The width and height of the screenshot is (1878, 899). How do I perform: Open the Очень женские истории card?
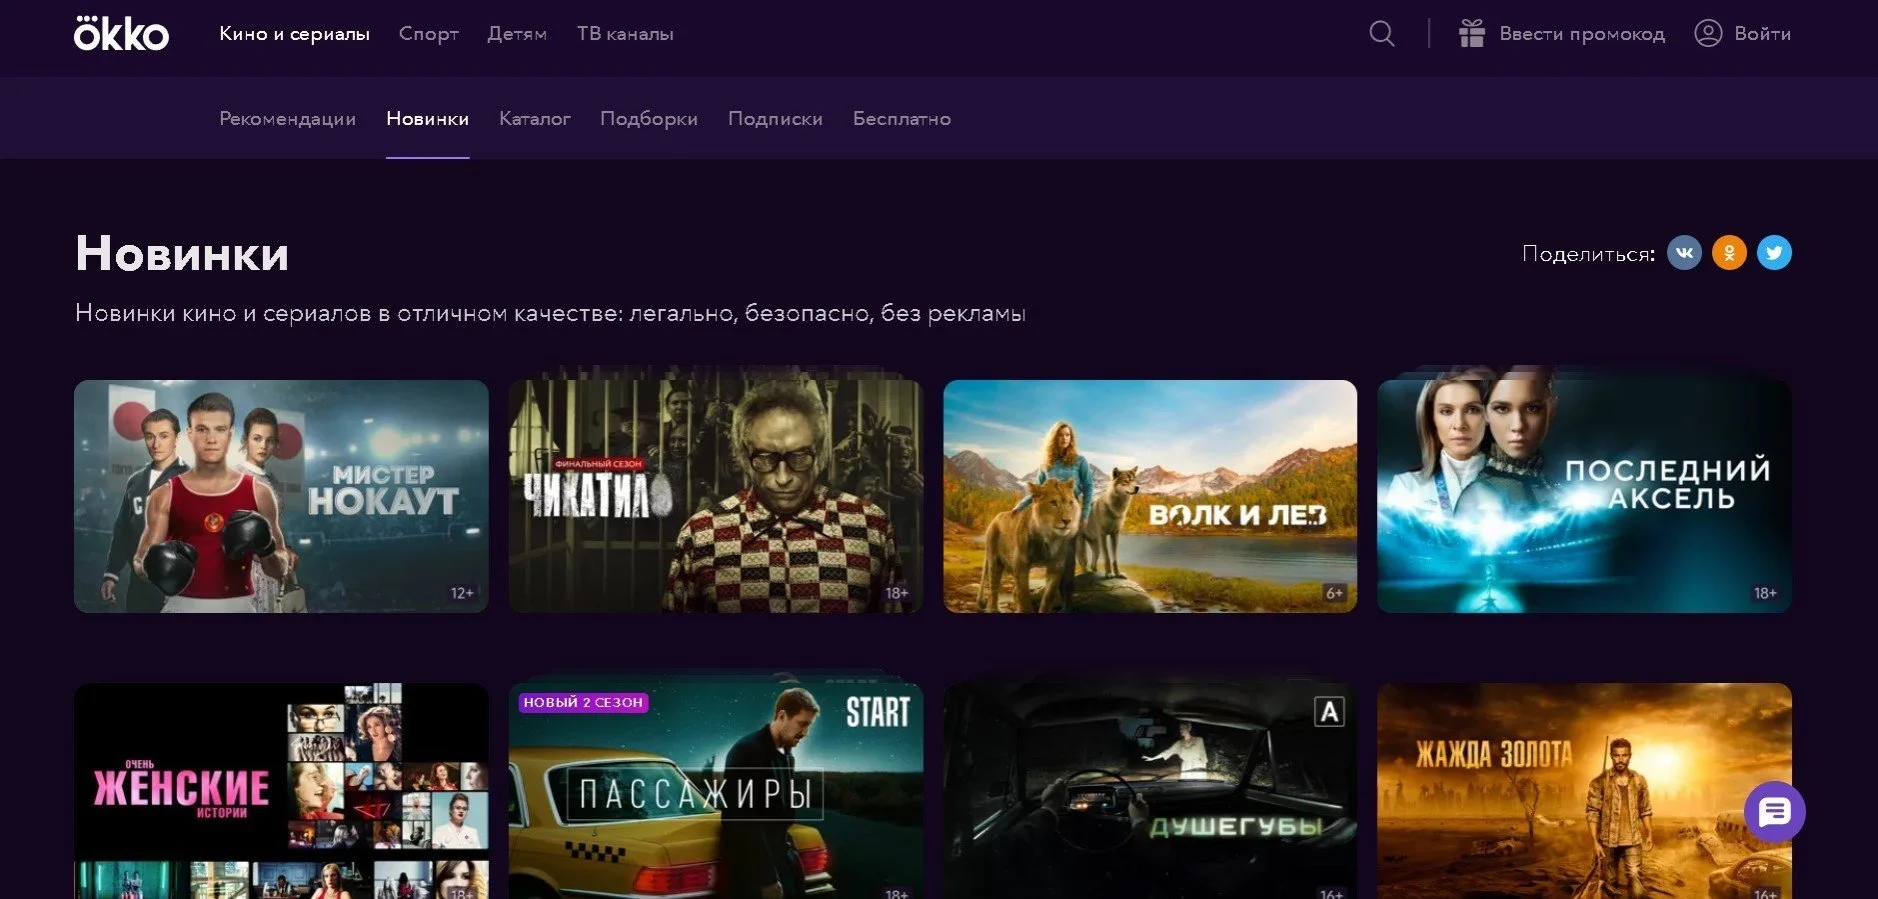coord(281,791)
